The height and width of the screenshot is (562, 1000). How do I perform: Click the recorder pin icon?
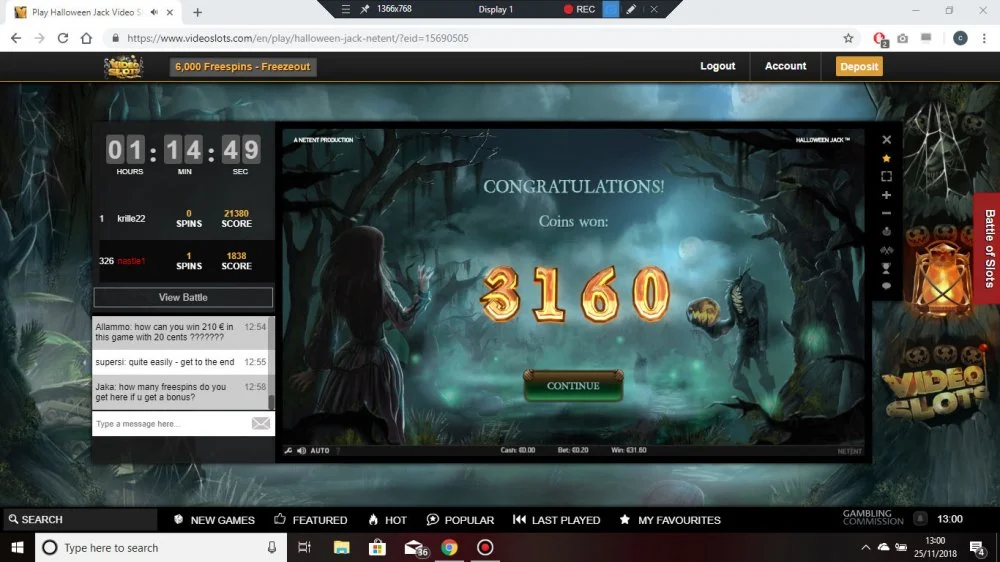pos(364,9)
